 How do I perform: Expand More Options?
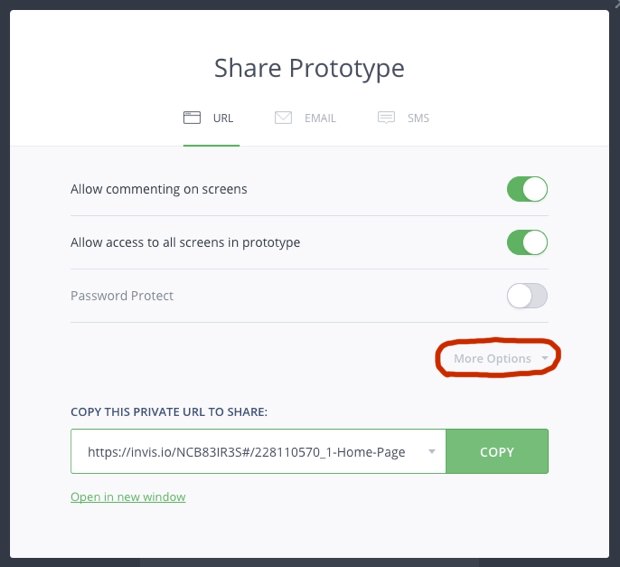tap(492, 358)
